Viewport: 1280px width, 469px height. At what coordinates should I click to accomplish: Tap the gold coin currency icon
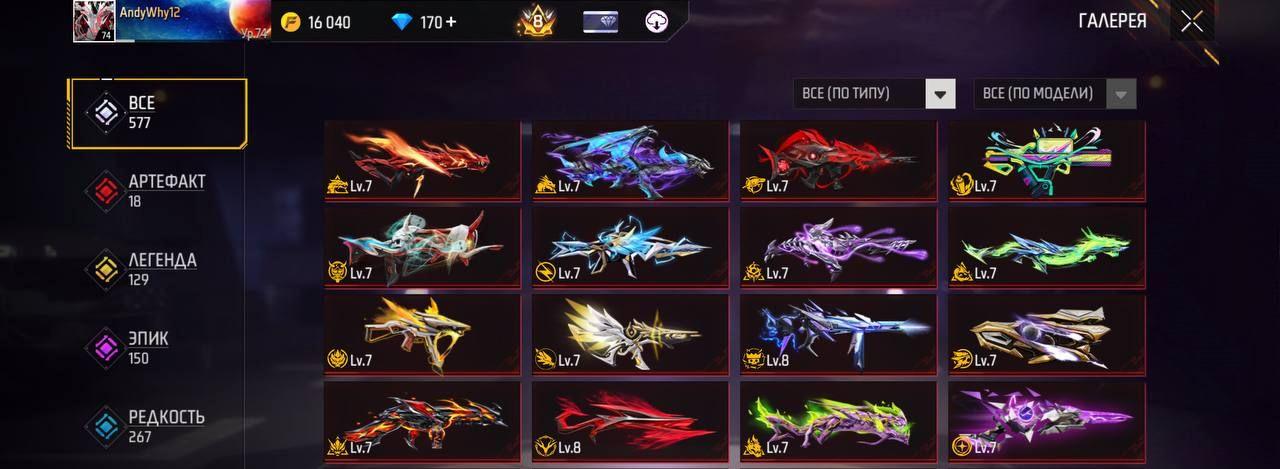pos(292,22)
